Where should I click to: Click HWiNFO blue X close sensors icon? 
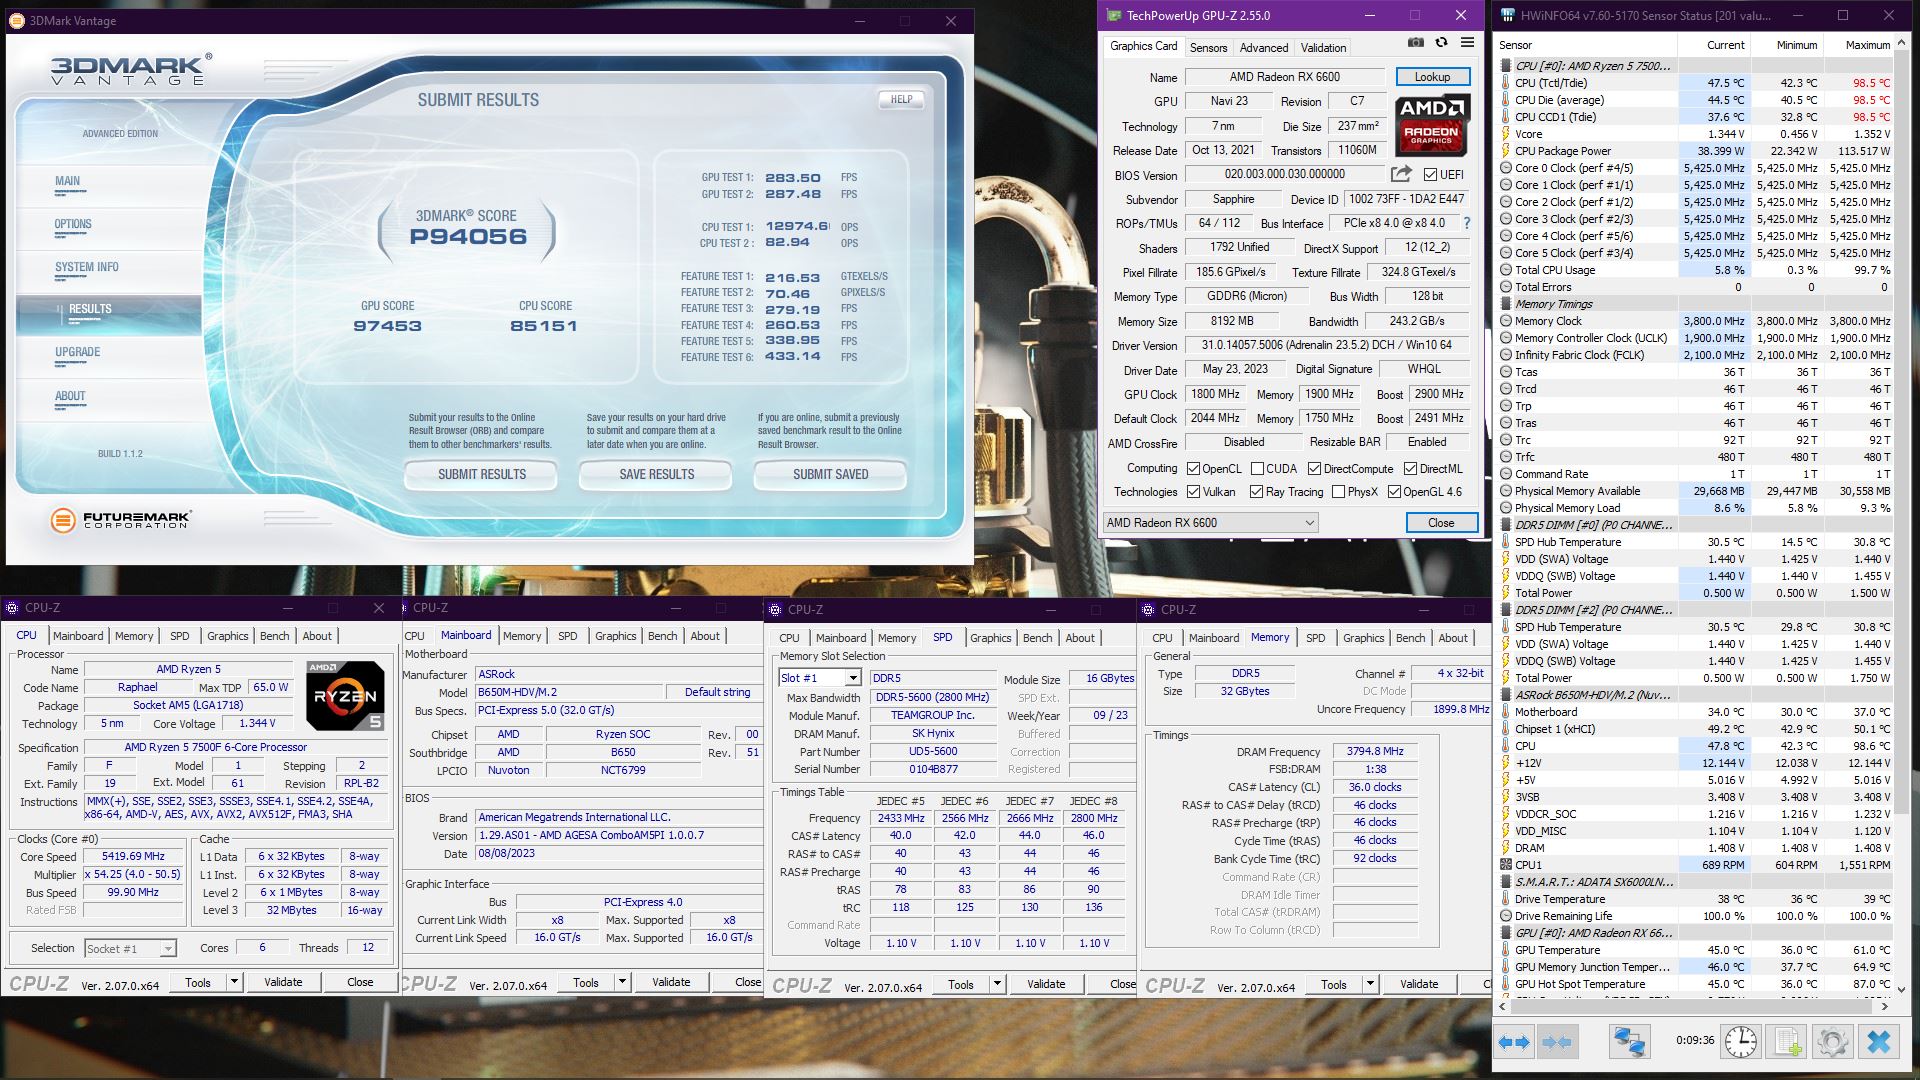1879,1042
